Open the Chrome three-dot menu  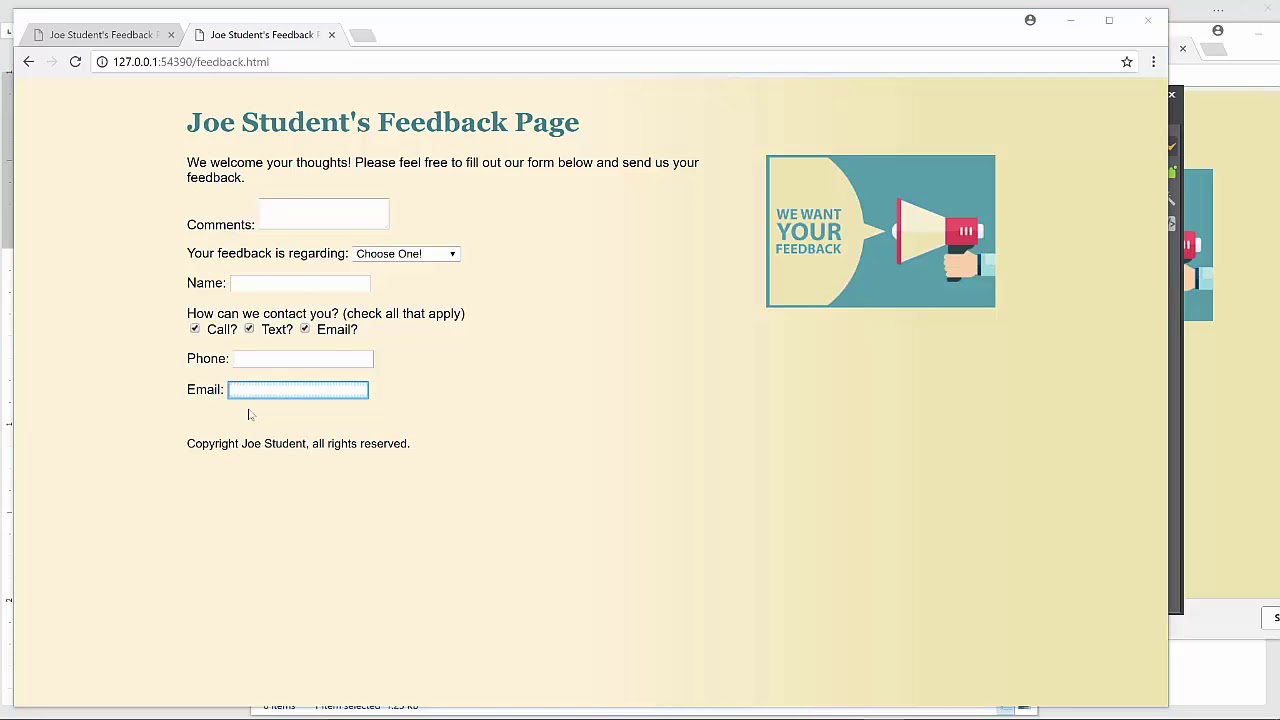click(x=1153, y=62)
